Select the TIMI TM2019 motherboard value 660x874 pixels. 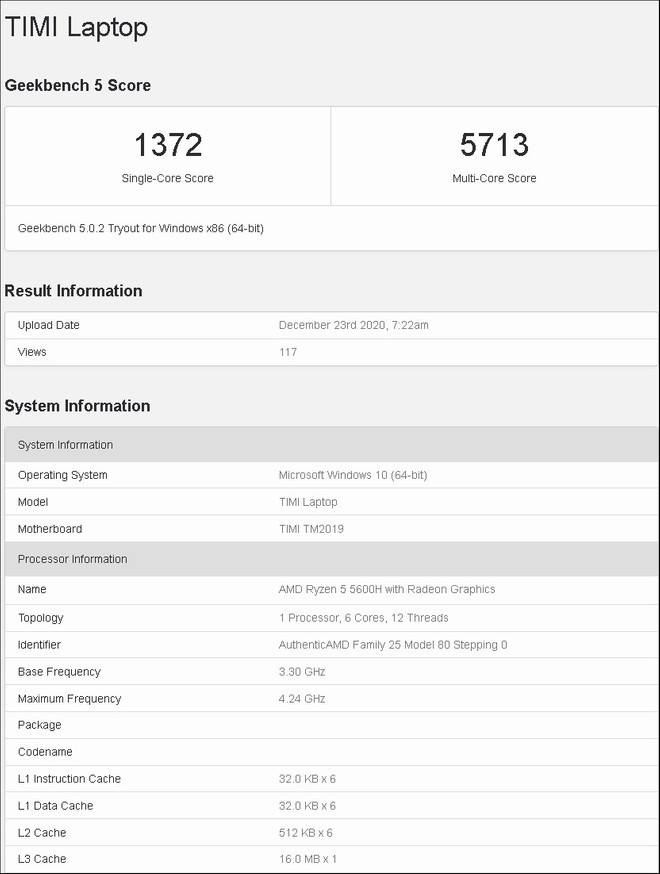coord(311,528)
